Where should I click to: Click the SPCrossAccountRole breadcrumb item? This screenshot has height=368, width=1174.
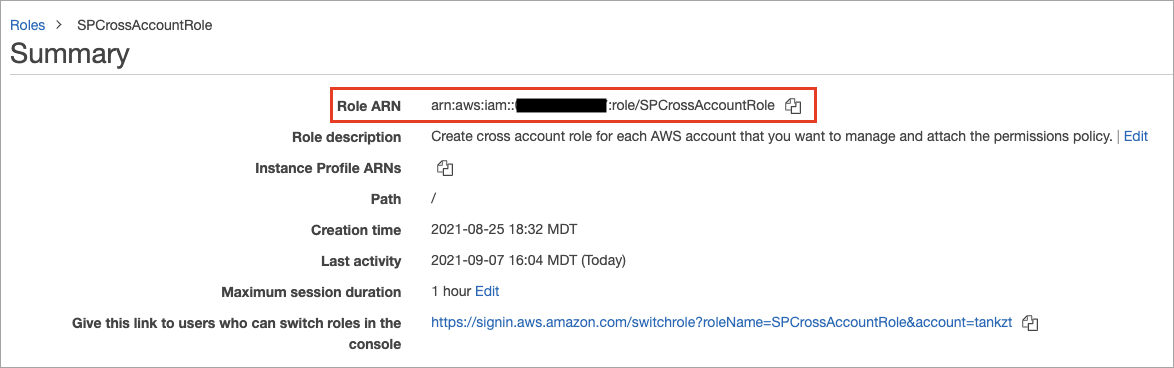[x=145, y=25]
